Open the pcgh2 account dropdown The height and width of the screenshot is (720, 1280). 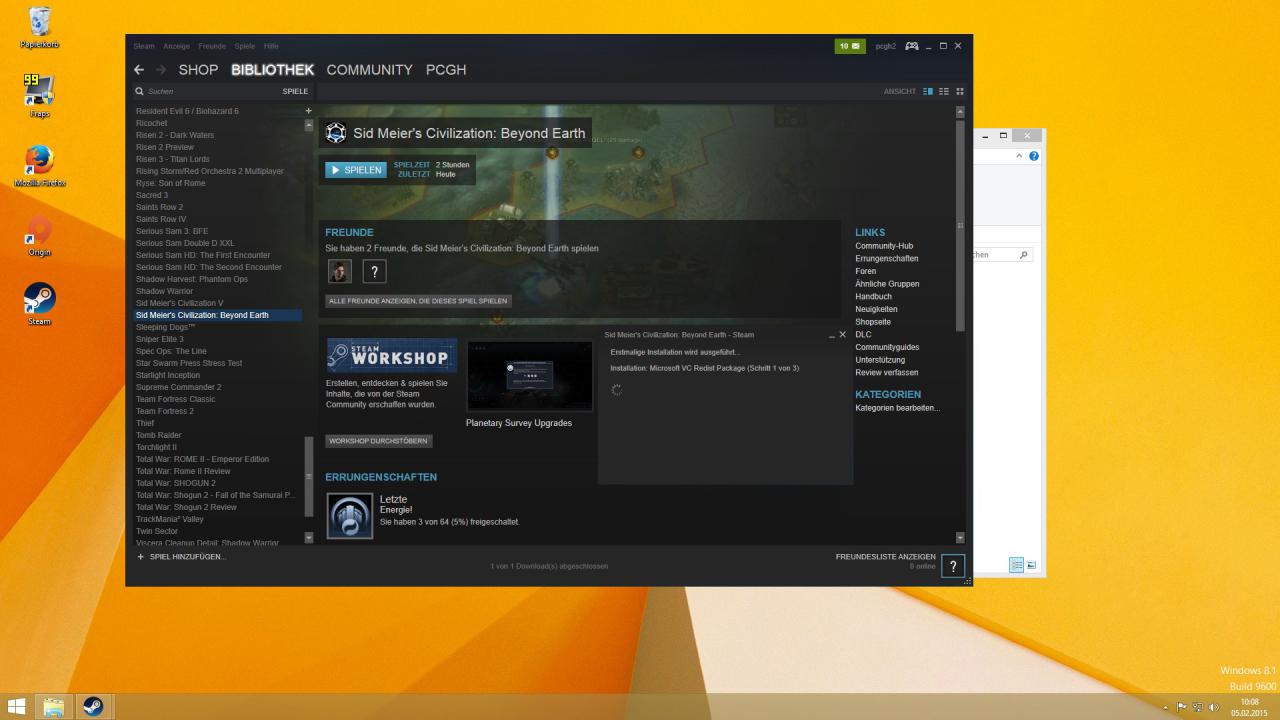[886, 46]
